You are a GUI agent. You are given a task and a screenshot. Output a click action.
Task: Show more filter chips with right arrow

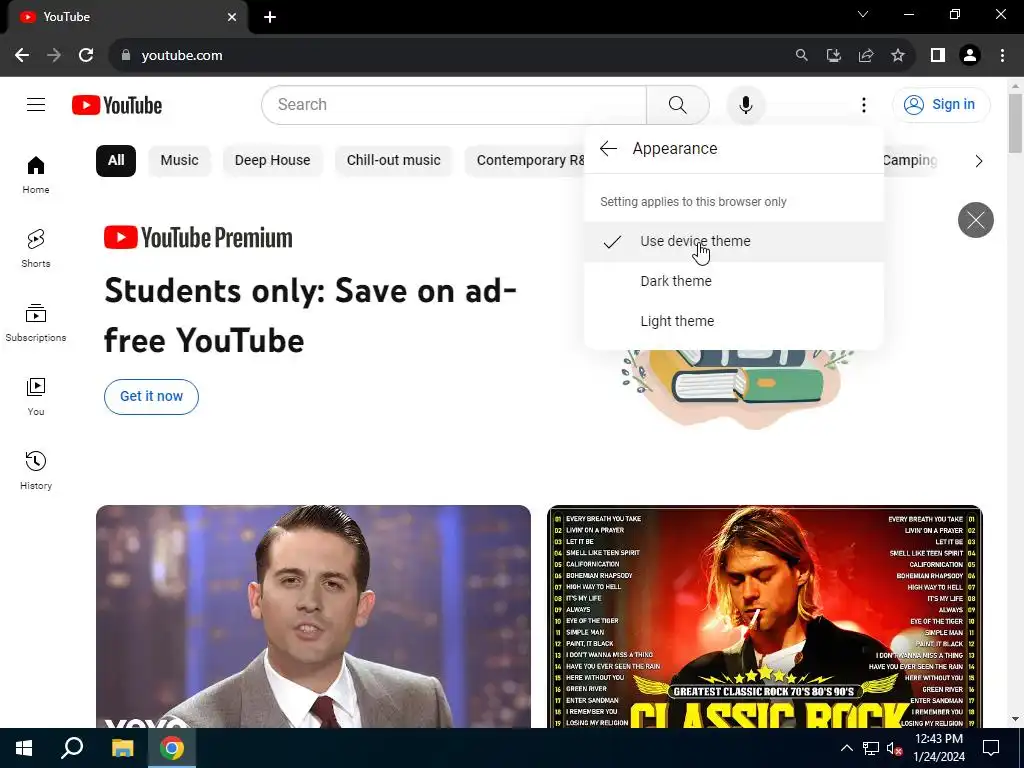click(978, 161)
